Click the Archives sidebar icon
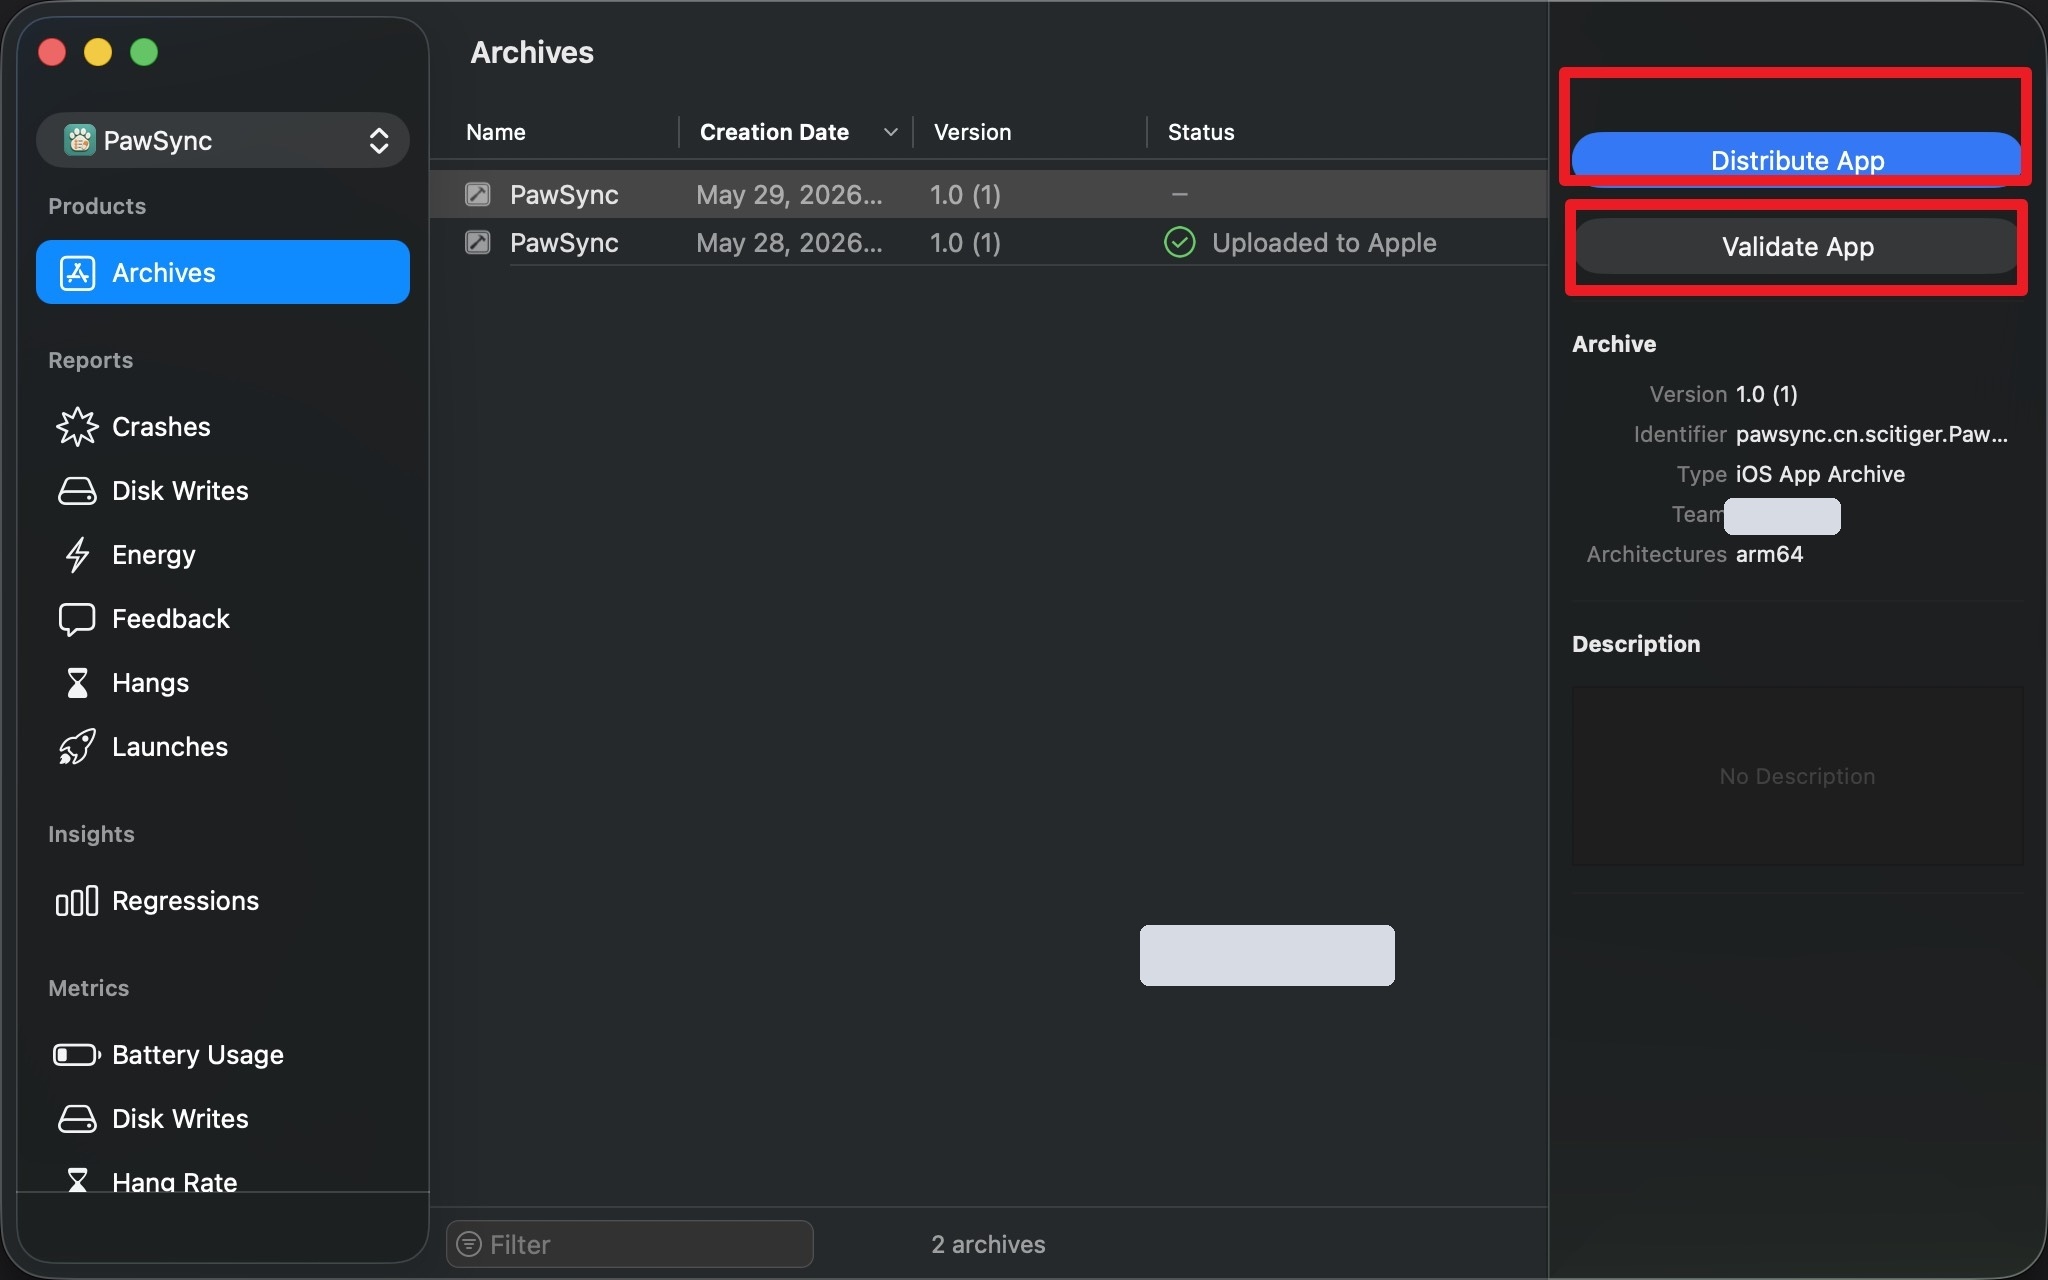Screen dimensions: 2048x1280 [77, 272]
